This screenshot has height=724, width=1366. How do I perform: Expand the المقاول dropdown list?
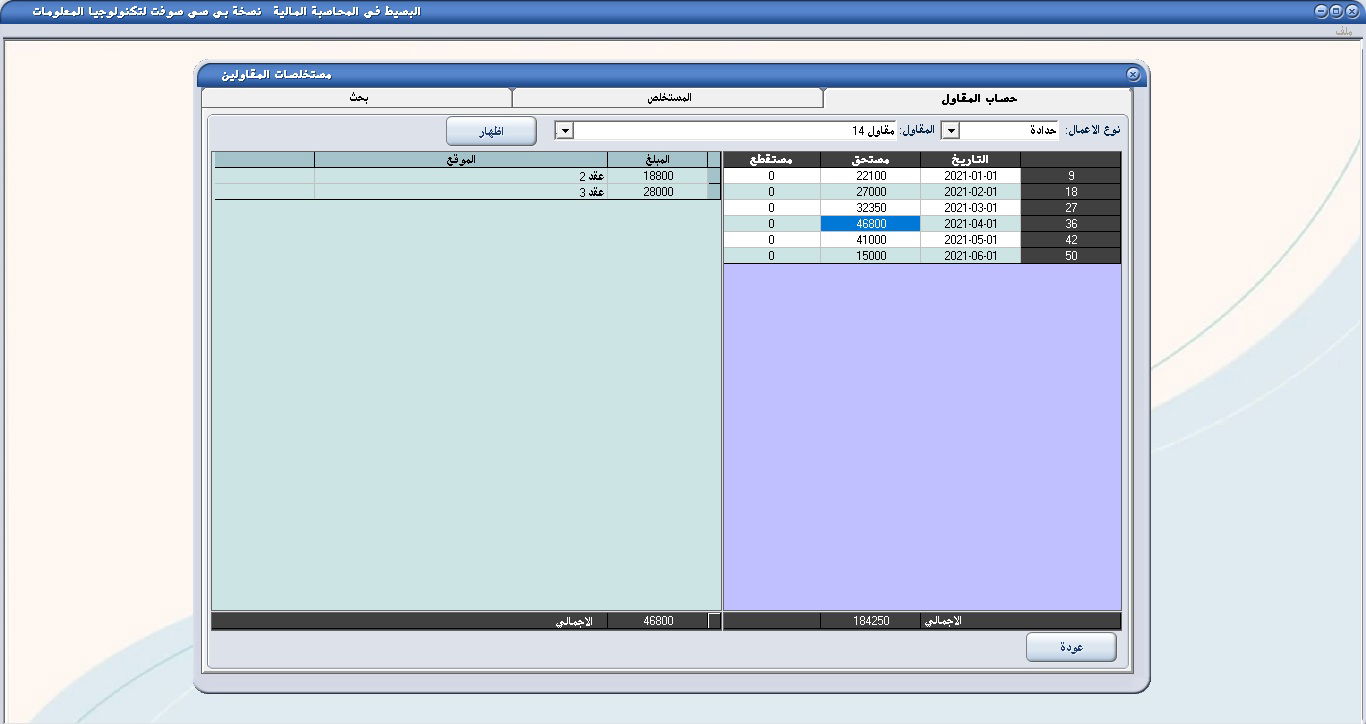tap(564, 131)
